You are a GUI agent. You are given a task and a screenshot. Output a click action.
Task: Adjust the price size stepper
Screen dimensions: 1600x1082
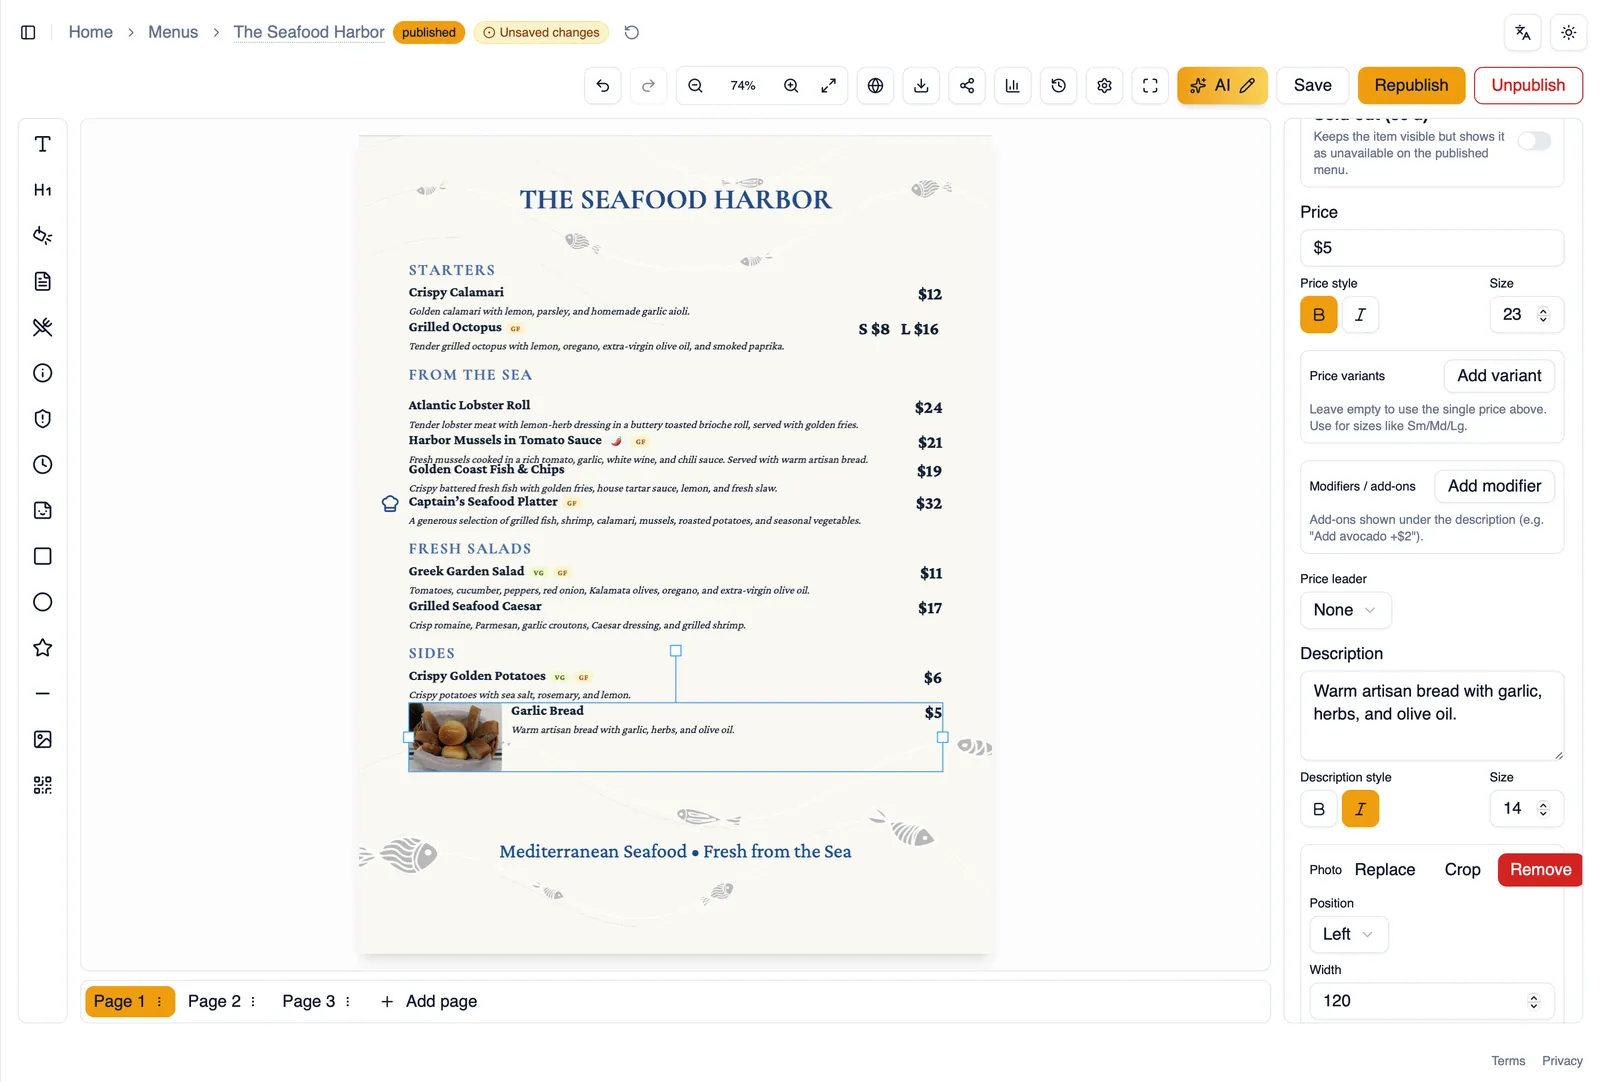tap(1543, 315)
